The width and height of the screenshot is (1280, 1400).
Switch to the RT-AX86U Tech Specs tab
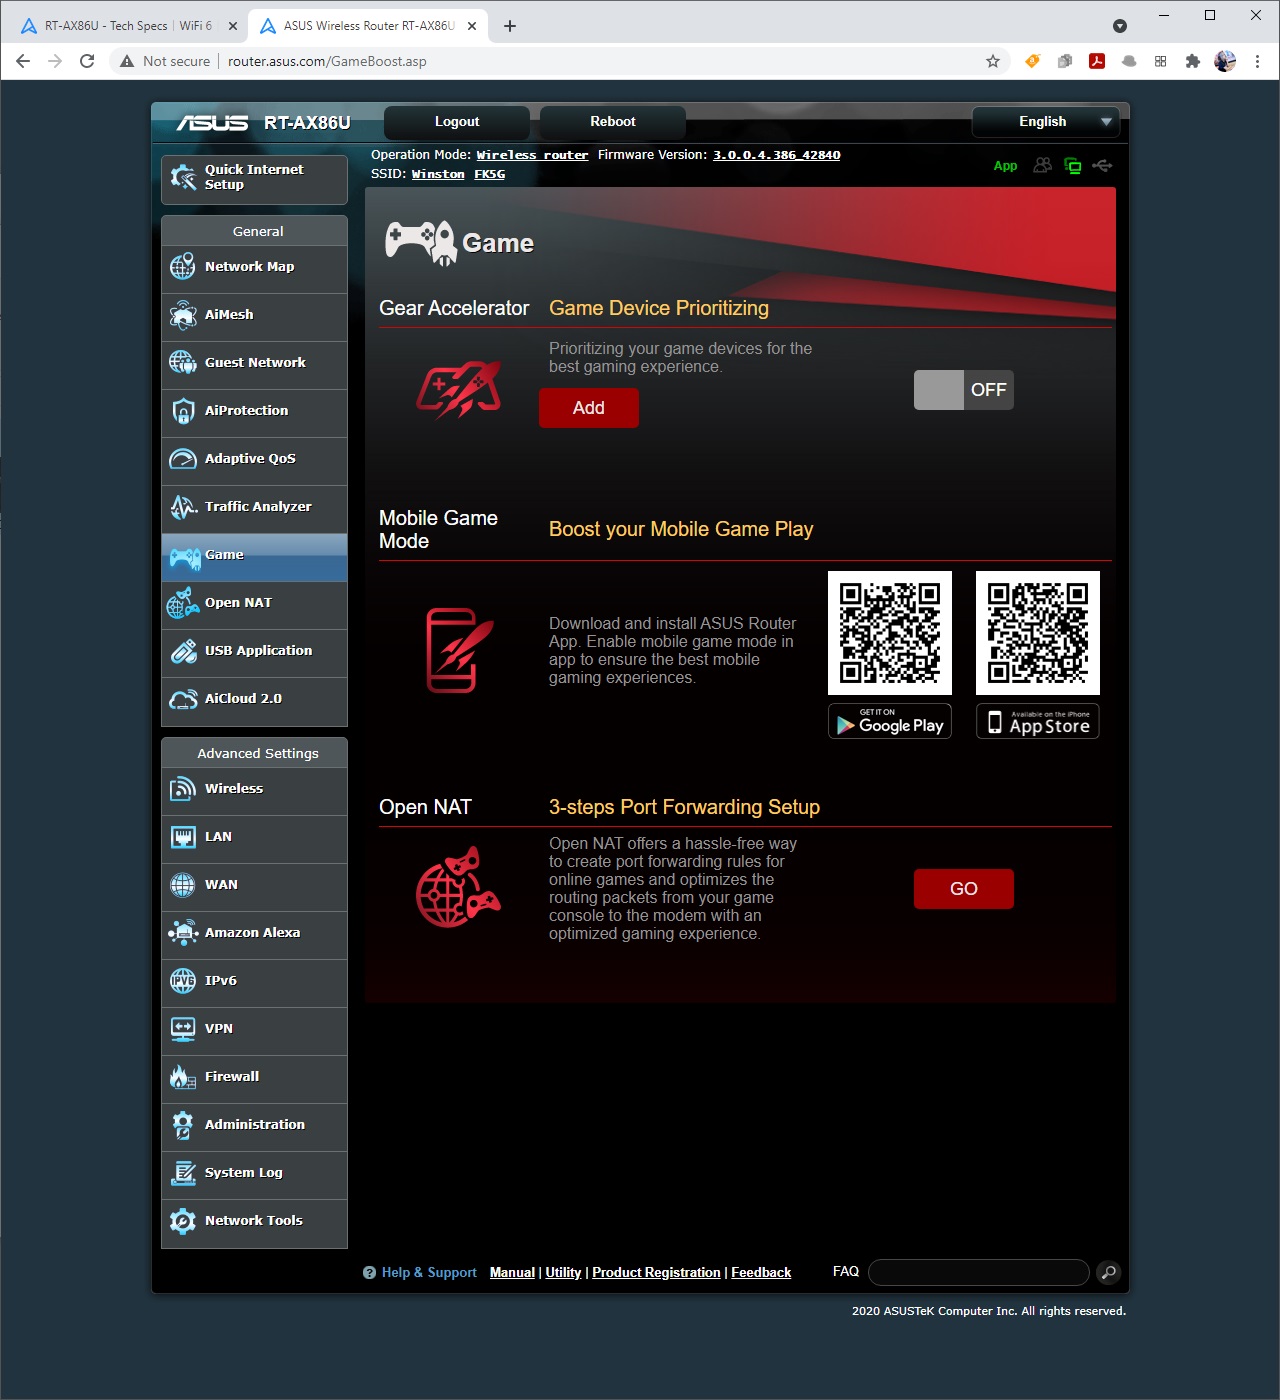pyautogui.click(x=128, y=26)
